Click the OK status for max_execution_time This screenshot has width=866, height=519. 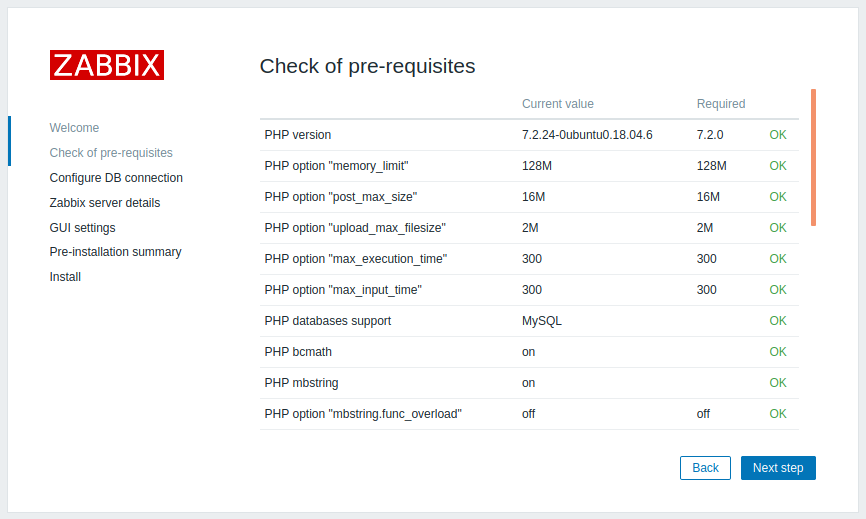pyautogui.click(x=778, y=258)
